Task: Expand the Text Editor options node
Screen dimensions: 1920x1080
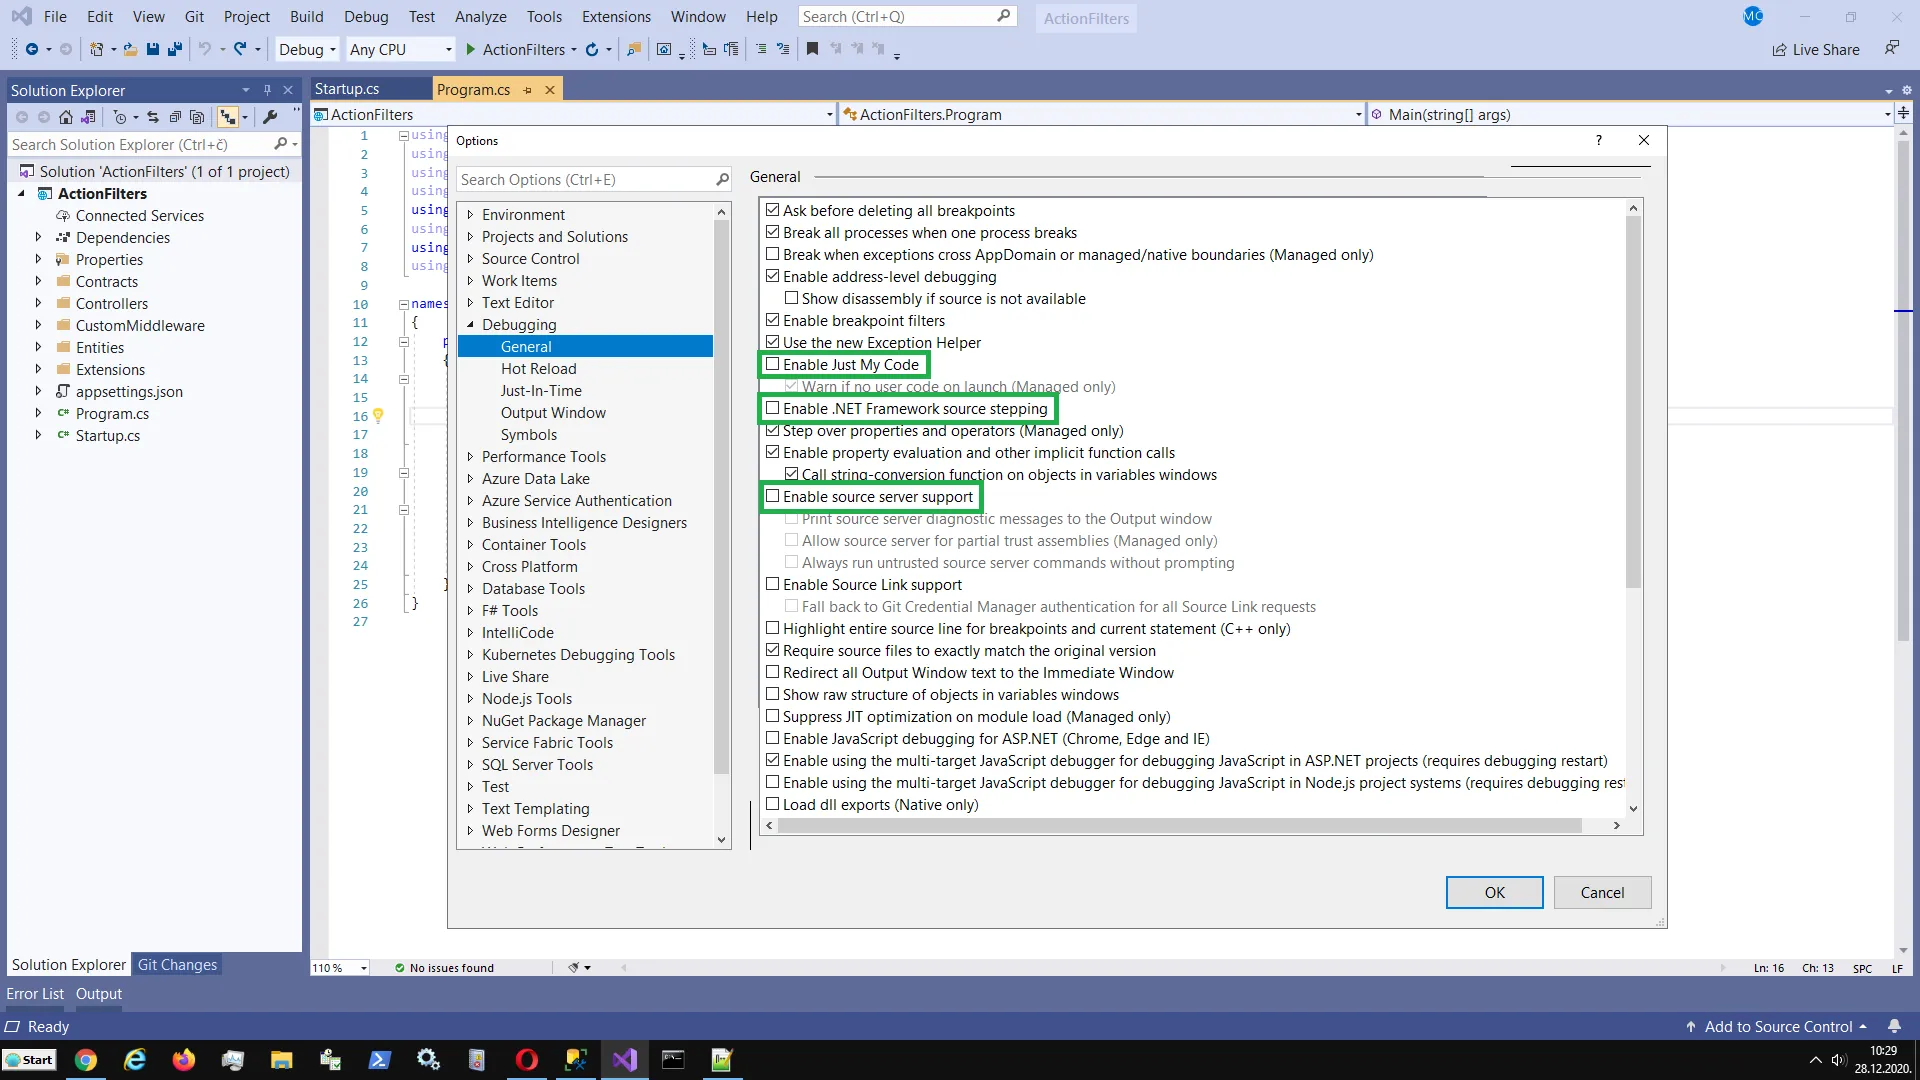Action: click(x=470, y=303)
